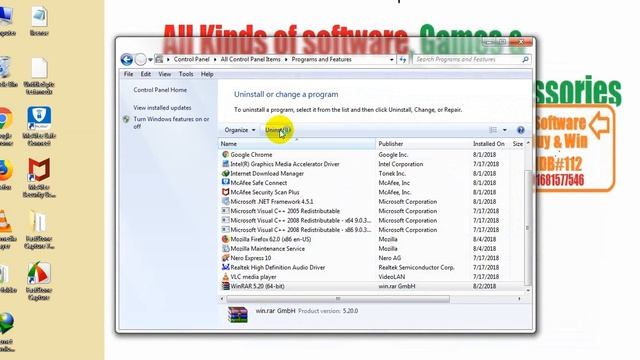Open the View menu
The width and height of the screenshot is (640, 360).
(164, 74)
